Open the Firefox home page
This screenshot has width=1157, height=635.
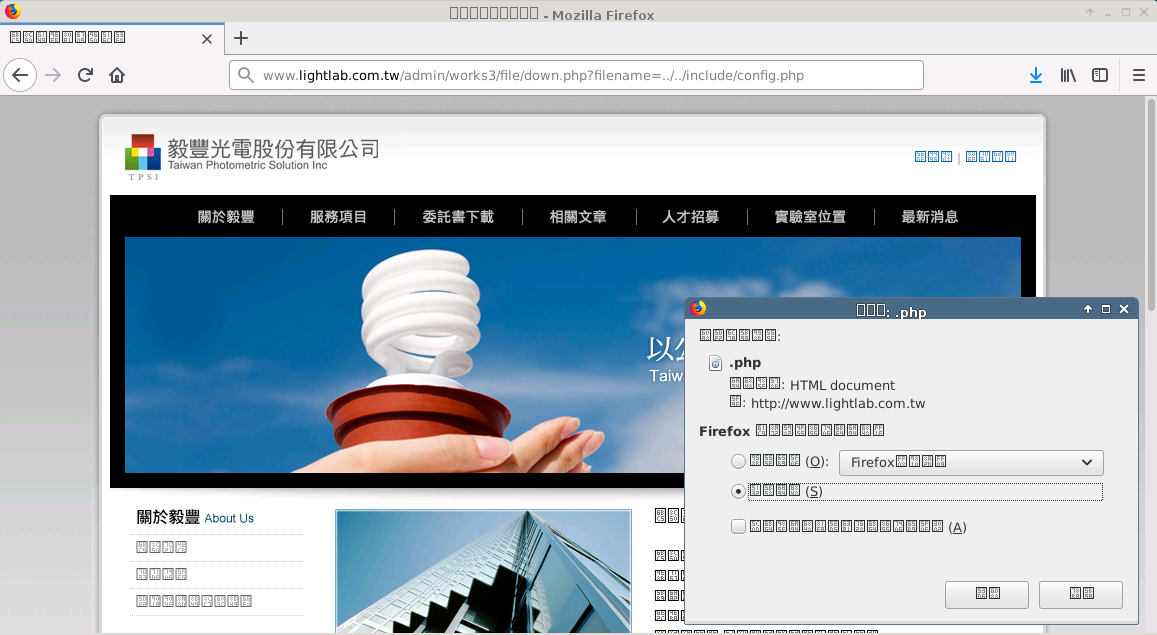click(x=117, y=75)
